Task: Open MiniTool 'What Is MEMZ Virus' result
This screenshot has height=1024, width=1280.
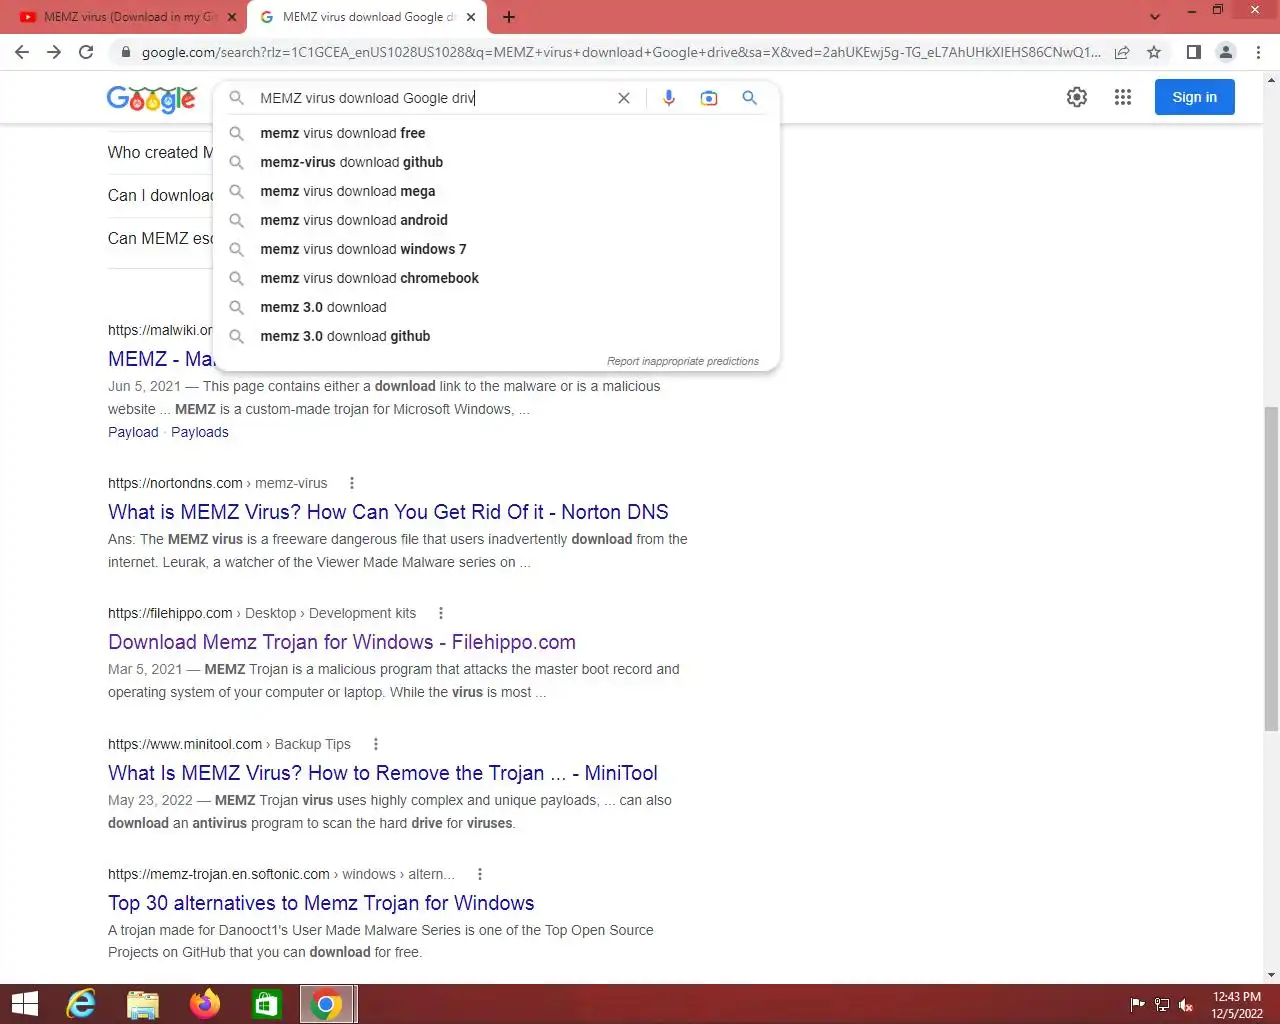Action: point(383,773)
